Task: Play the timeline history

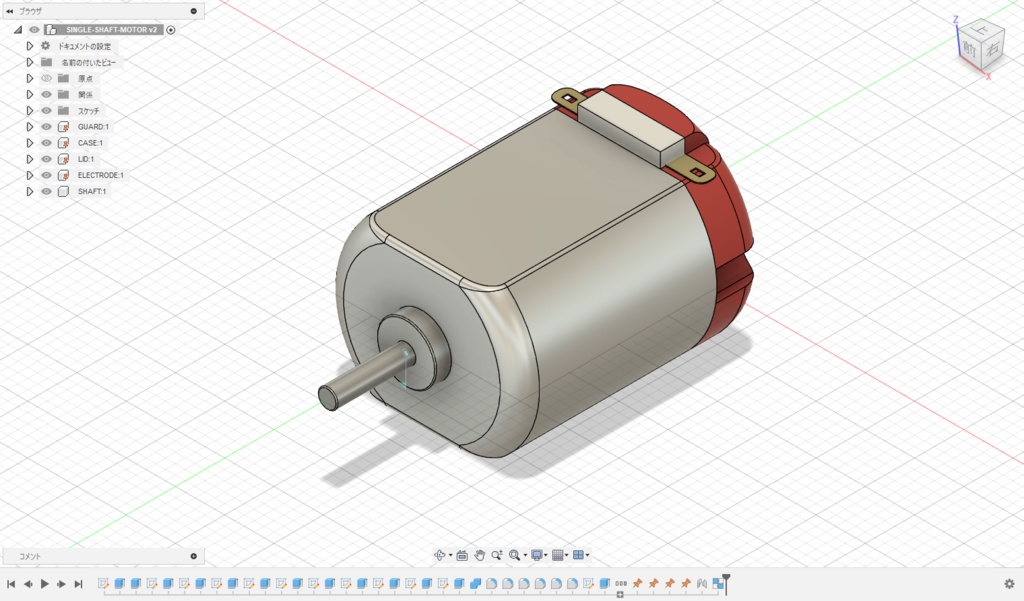Action: 44,583
